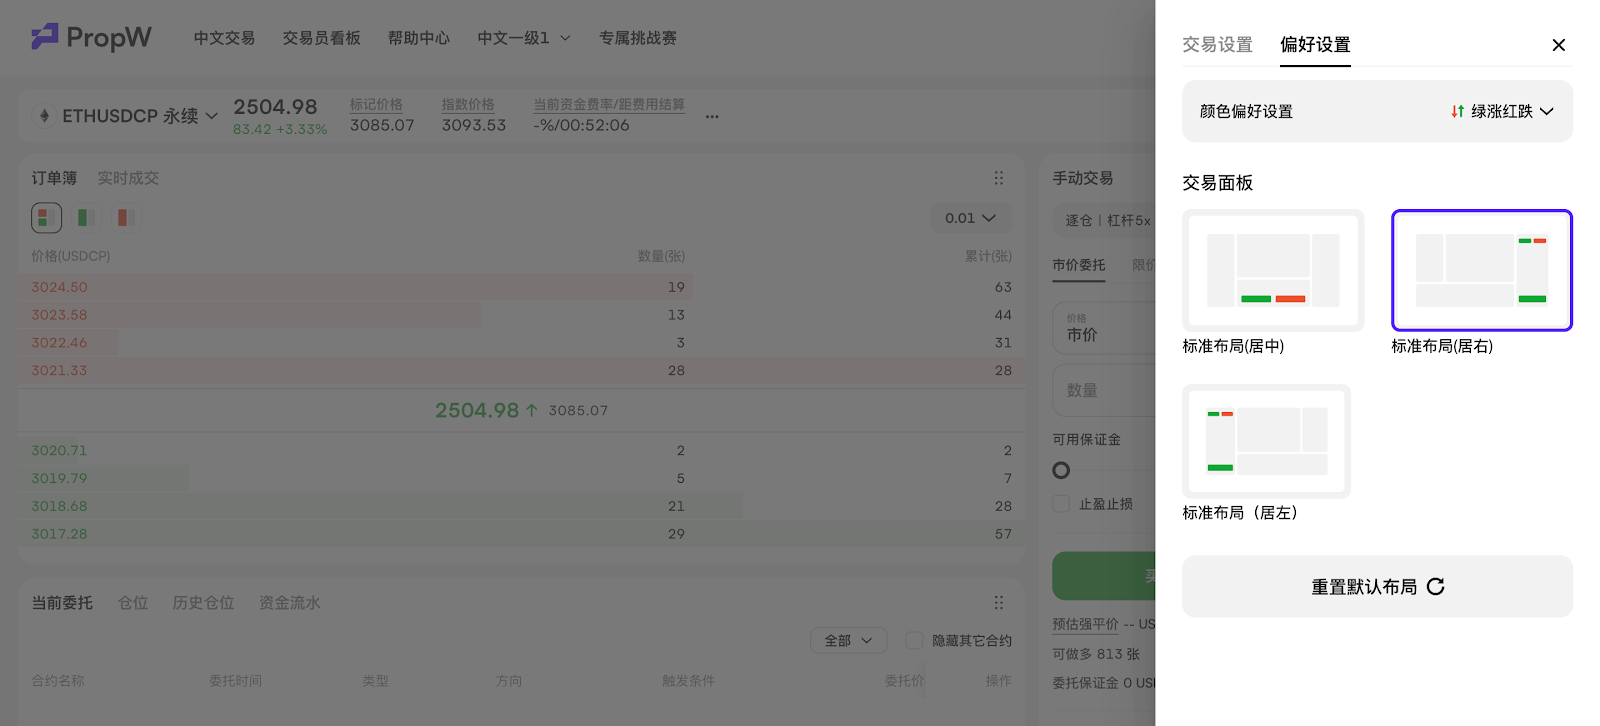This screenshot has height=726, width=1600.
Task: Toggle the hide other contracts checkbox
Action: point(914,640)
